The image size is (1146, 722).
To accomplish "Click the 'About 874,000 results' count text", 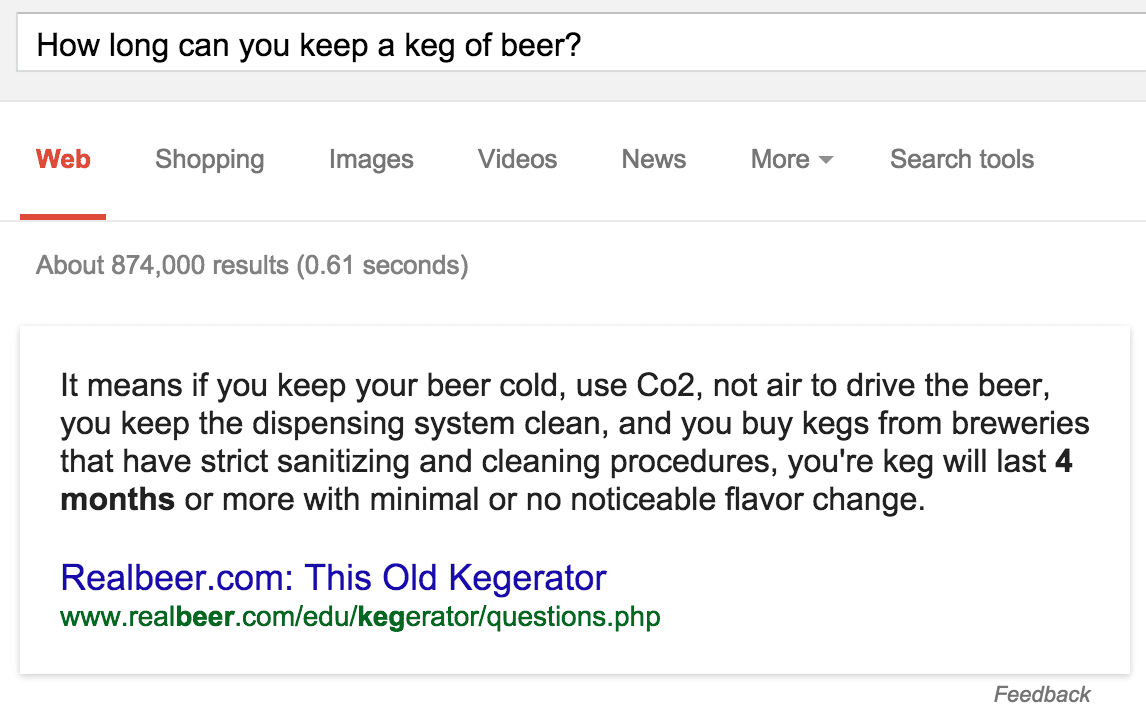I will (164, 265).
